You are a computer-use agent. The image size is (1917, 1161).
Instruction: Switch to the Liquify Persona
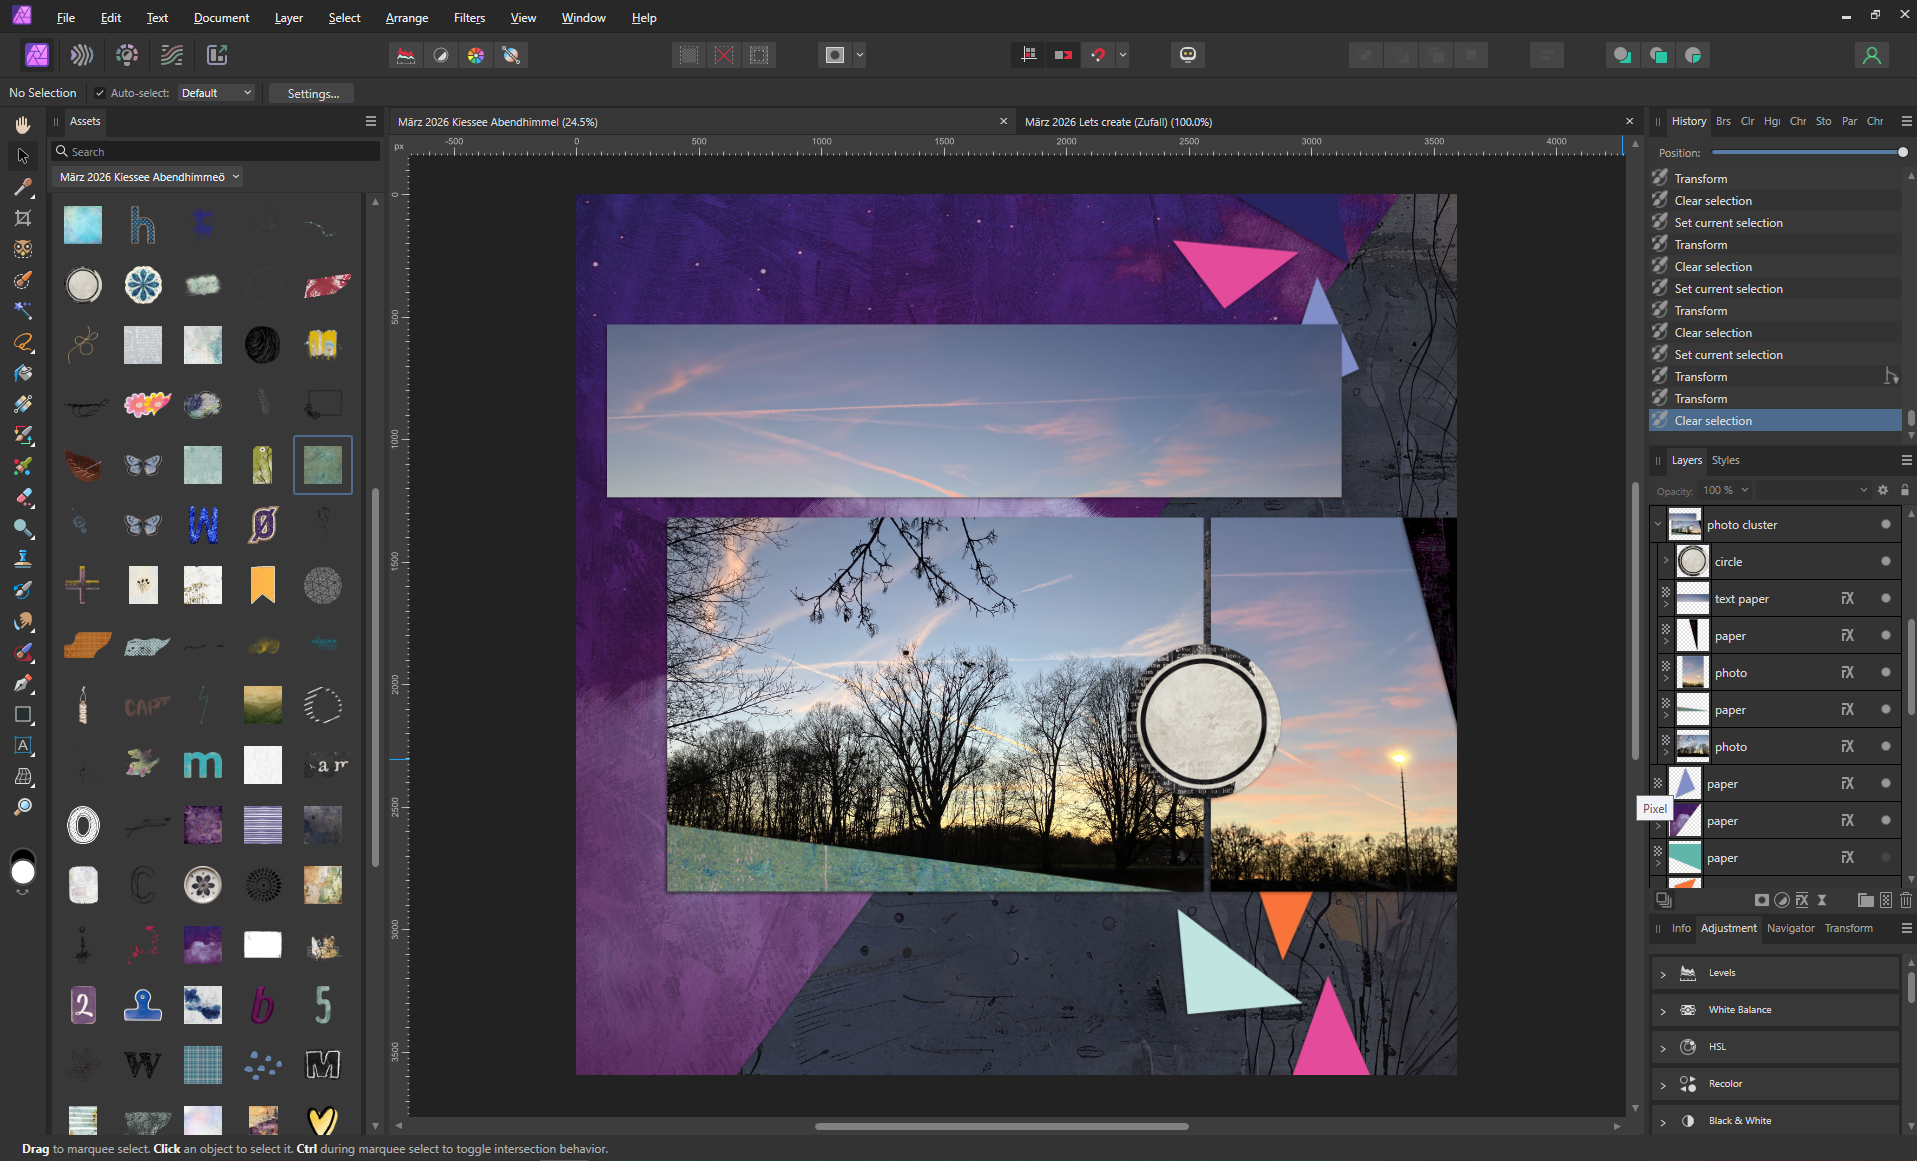point(82,55)
